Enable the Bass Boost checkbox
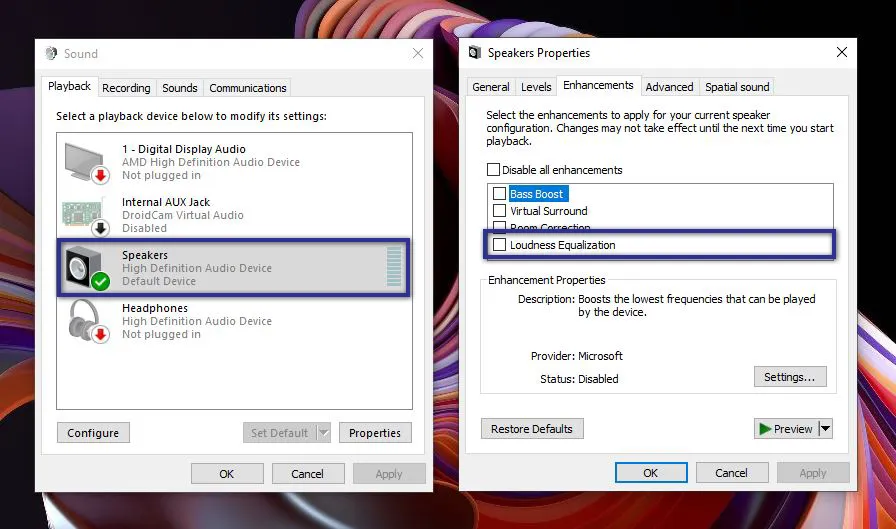 pos(499,194)
